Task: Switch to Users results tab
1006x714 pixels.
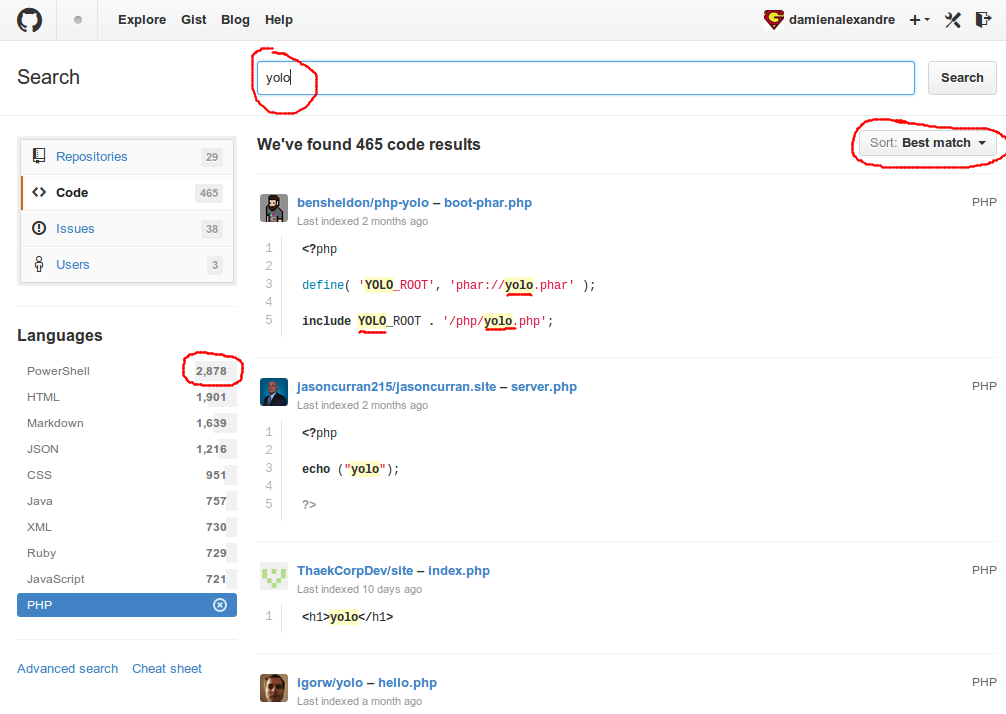Action: point(127,264)
